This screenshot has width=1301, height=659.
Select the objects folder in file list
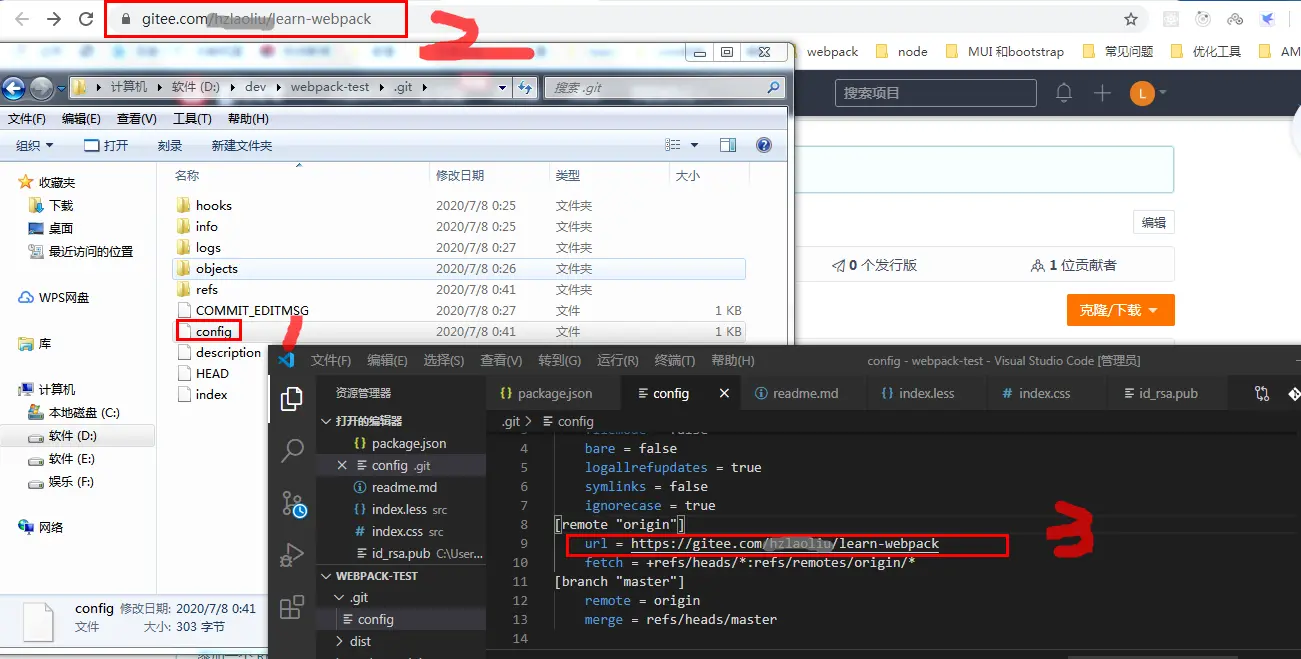[460, 269]
